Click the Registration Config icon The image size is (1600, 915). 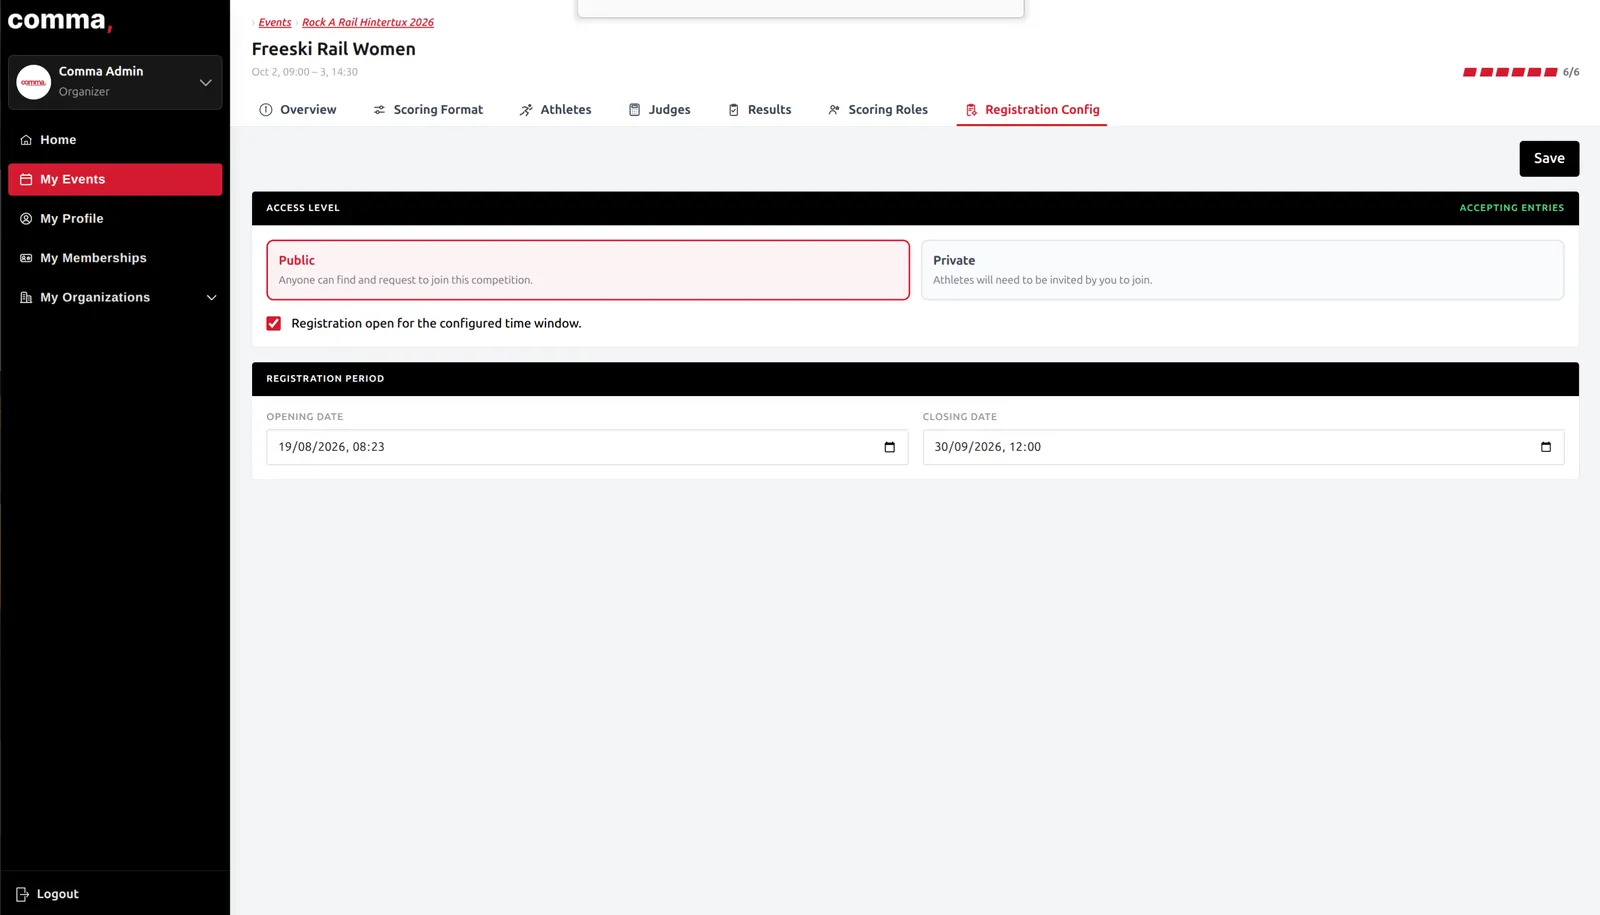[x=971, y=110]
